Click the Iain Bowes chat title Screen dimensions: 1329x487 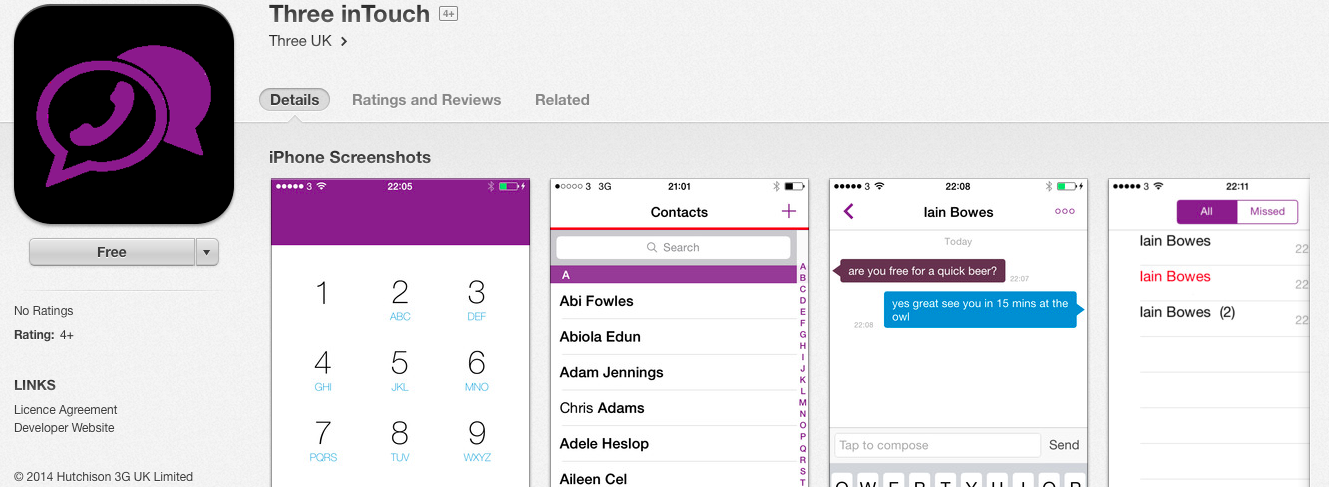click(958, 212)
